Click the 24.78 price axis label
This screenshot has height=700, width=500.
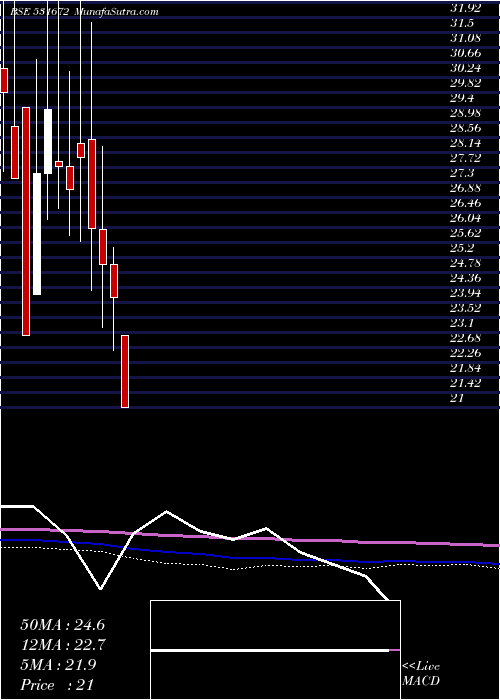tap(466, 263)
